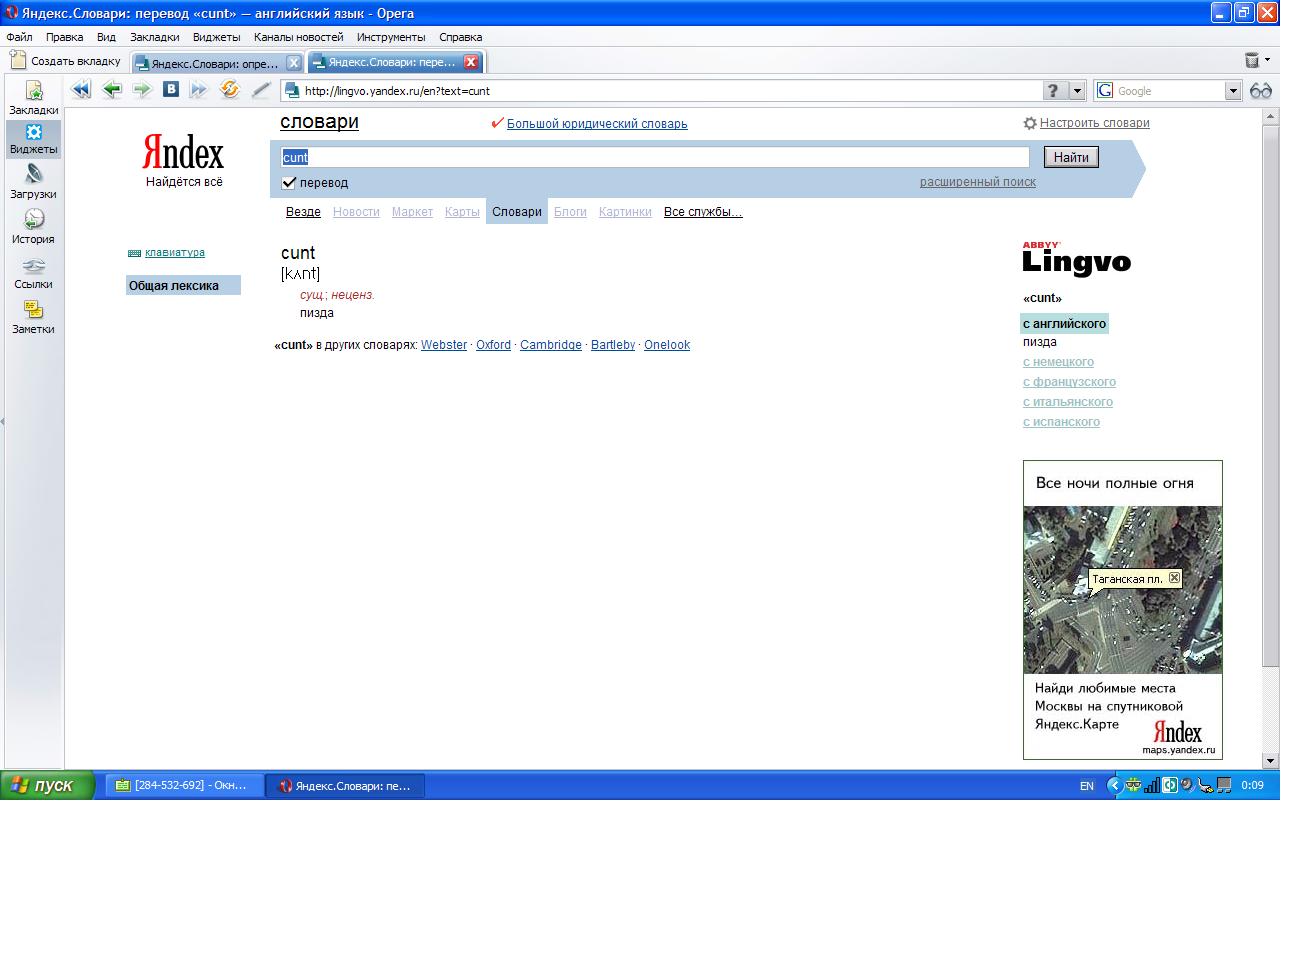Toggle the перевод checkbox
The image size is (1296, 972).
pos(289,183)
